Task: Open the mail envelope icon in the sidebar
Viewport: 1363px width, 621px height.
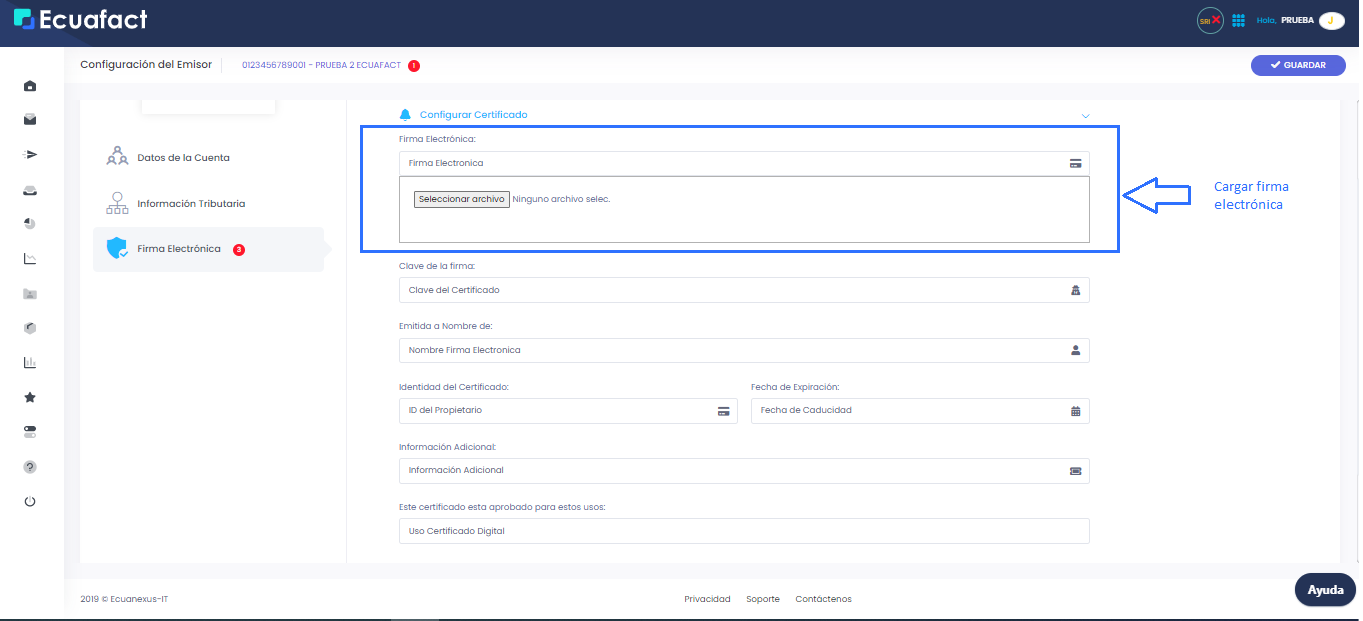Action: pos(29,120)
